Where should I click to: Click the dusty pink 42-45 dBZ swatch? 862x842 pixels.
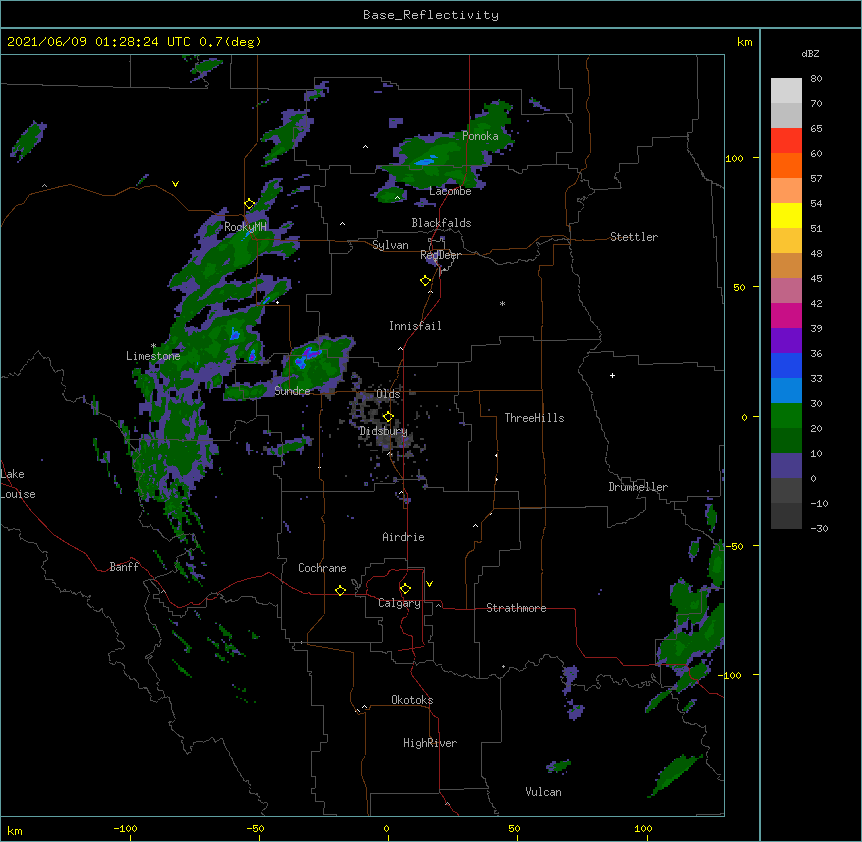(x=786, y=291)
